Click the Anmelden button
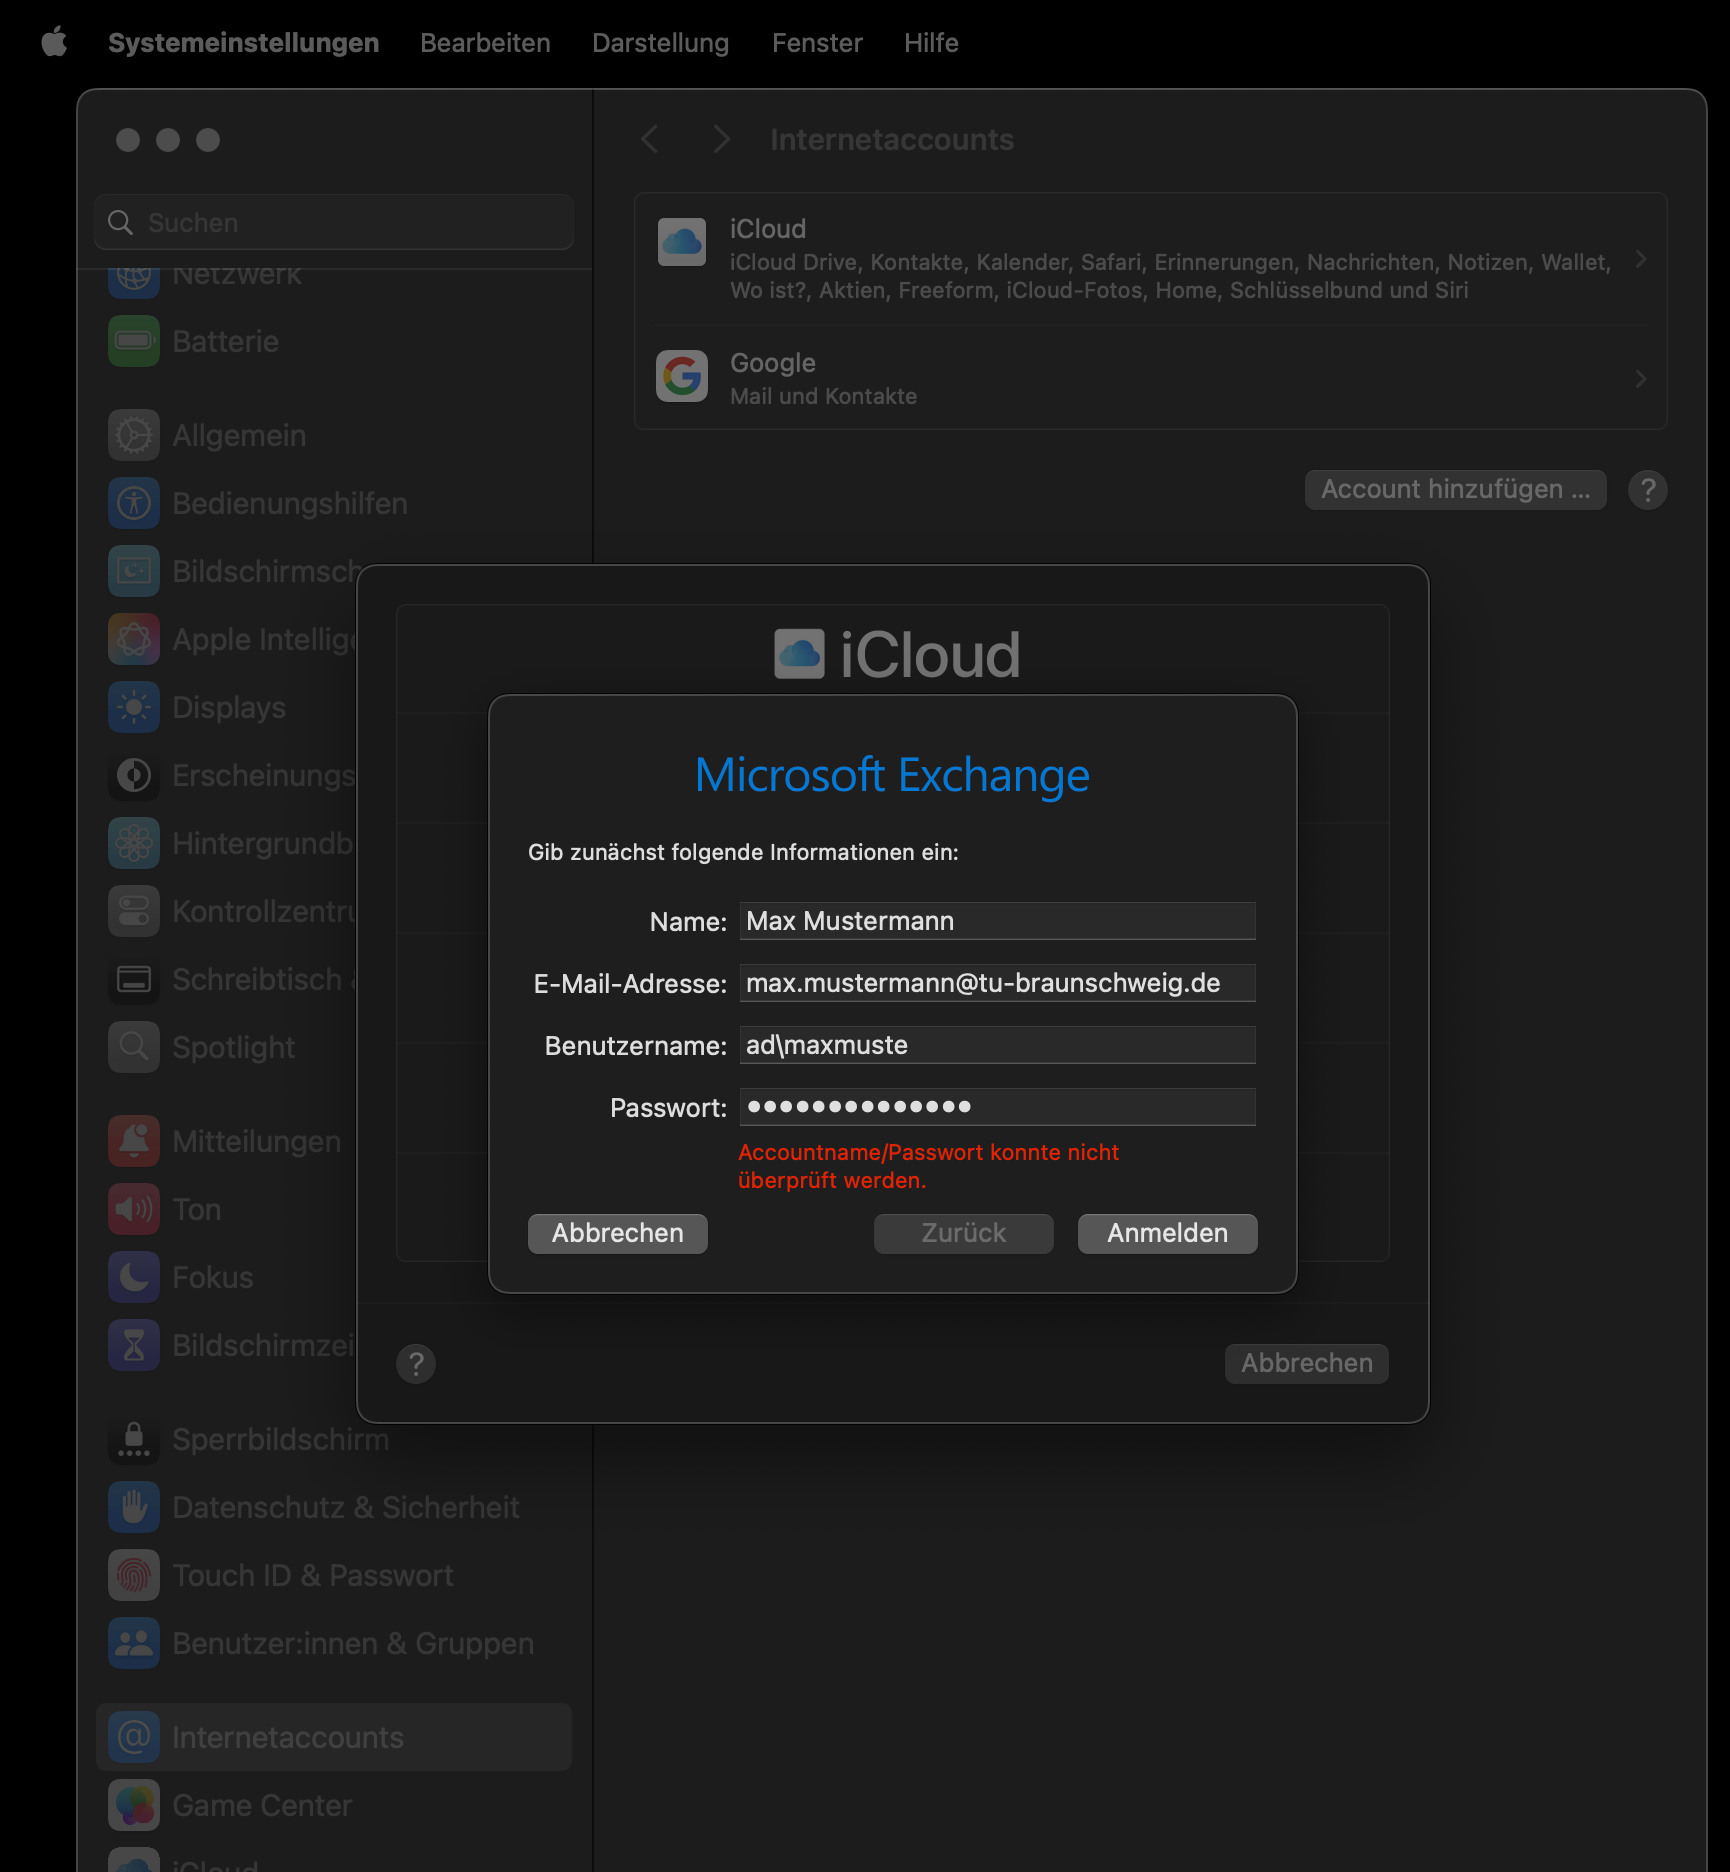Screen dimensions: 1730x1872 pyautogui.click(x=1167, y=1233)
